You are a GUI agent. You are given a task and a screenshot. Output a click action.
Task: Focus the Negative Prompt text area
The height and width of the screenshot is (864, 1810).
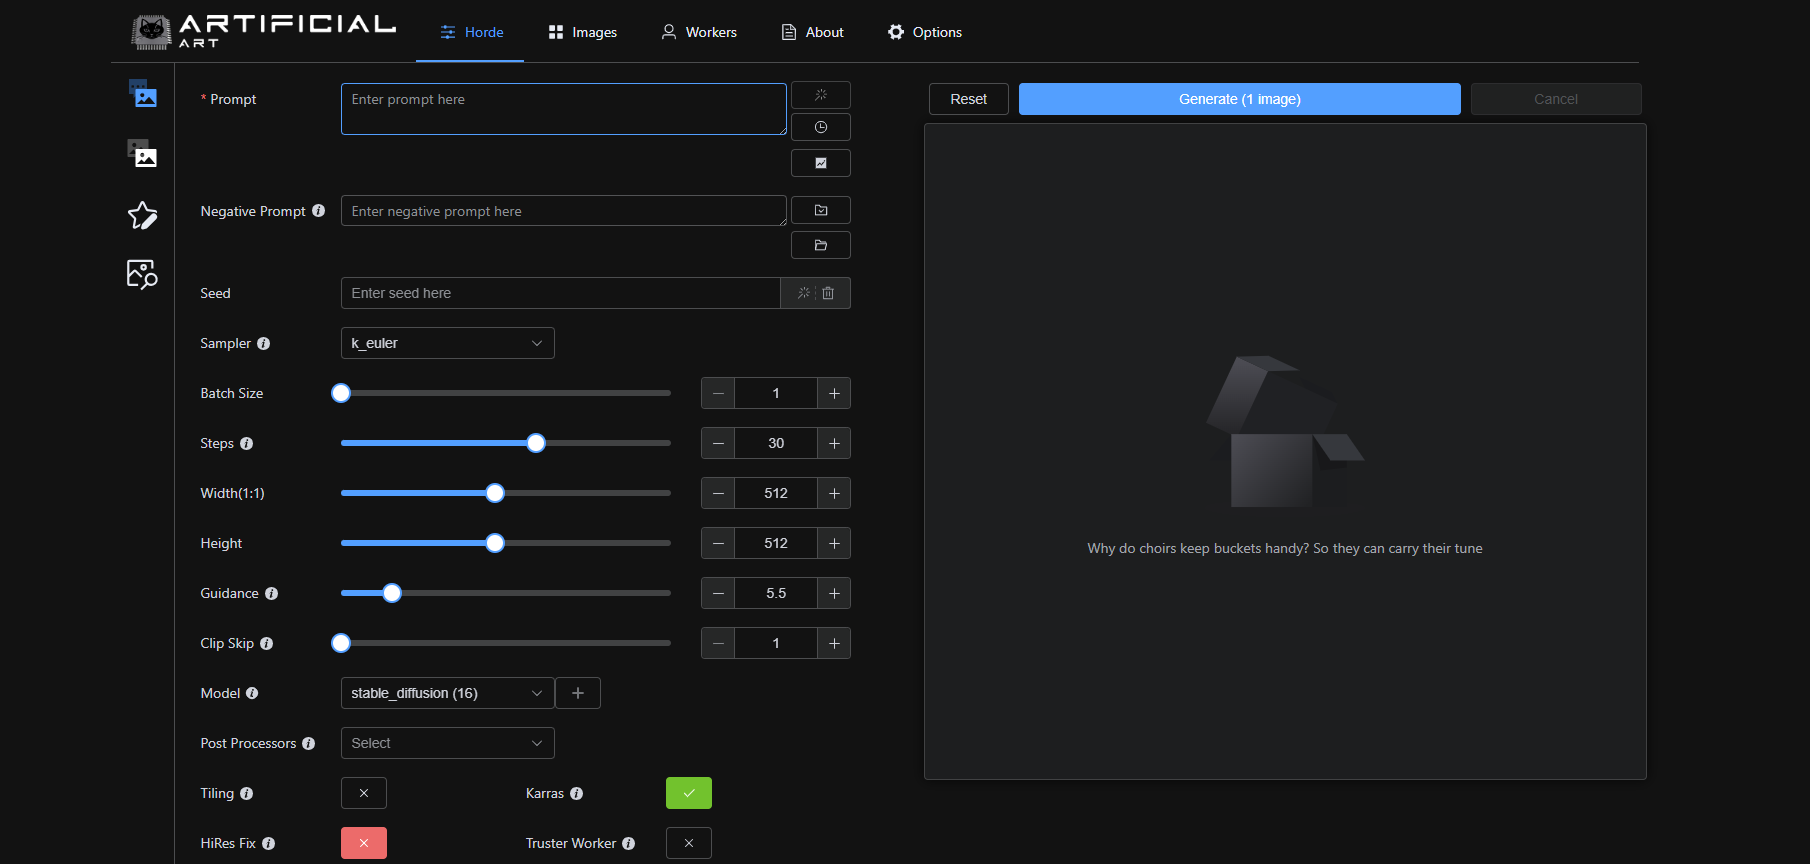point(564,211)
